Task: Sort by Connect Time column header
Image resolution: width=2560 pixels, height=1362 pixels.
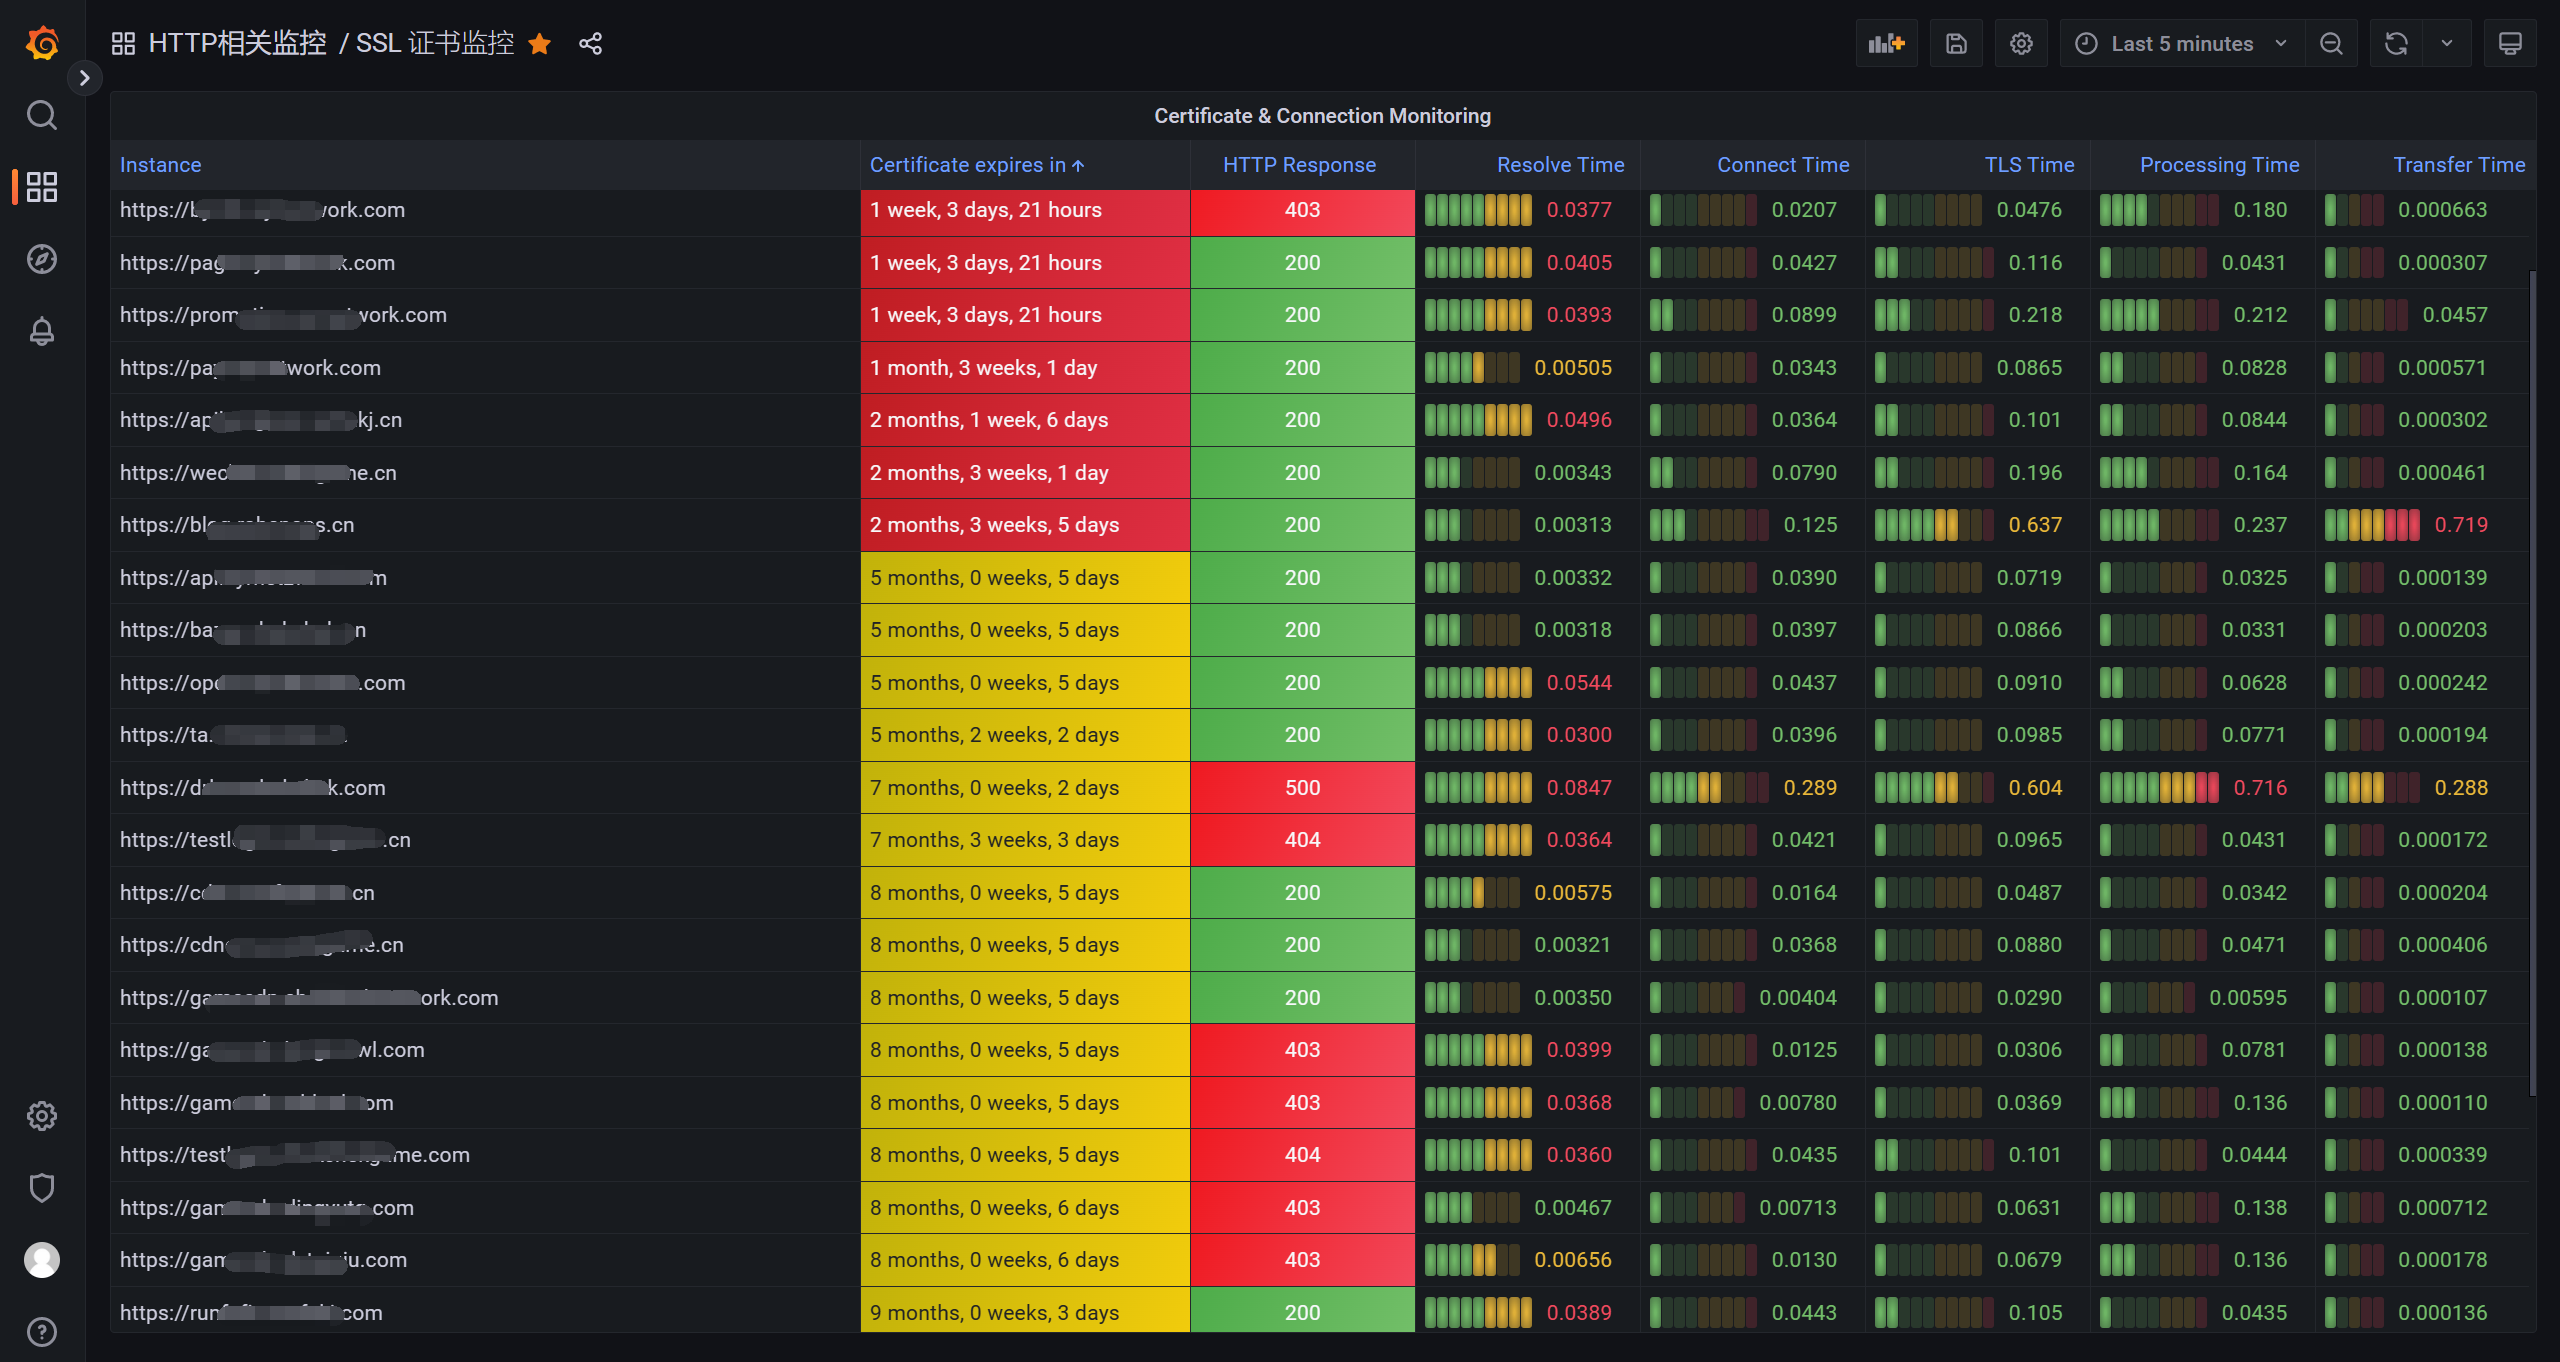Action: point(1783,165)
